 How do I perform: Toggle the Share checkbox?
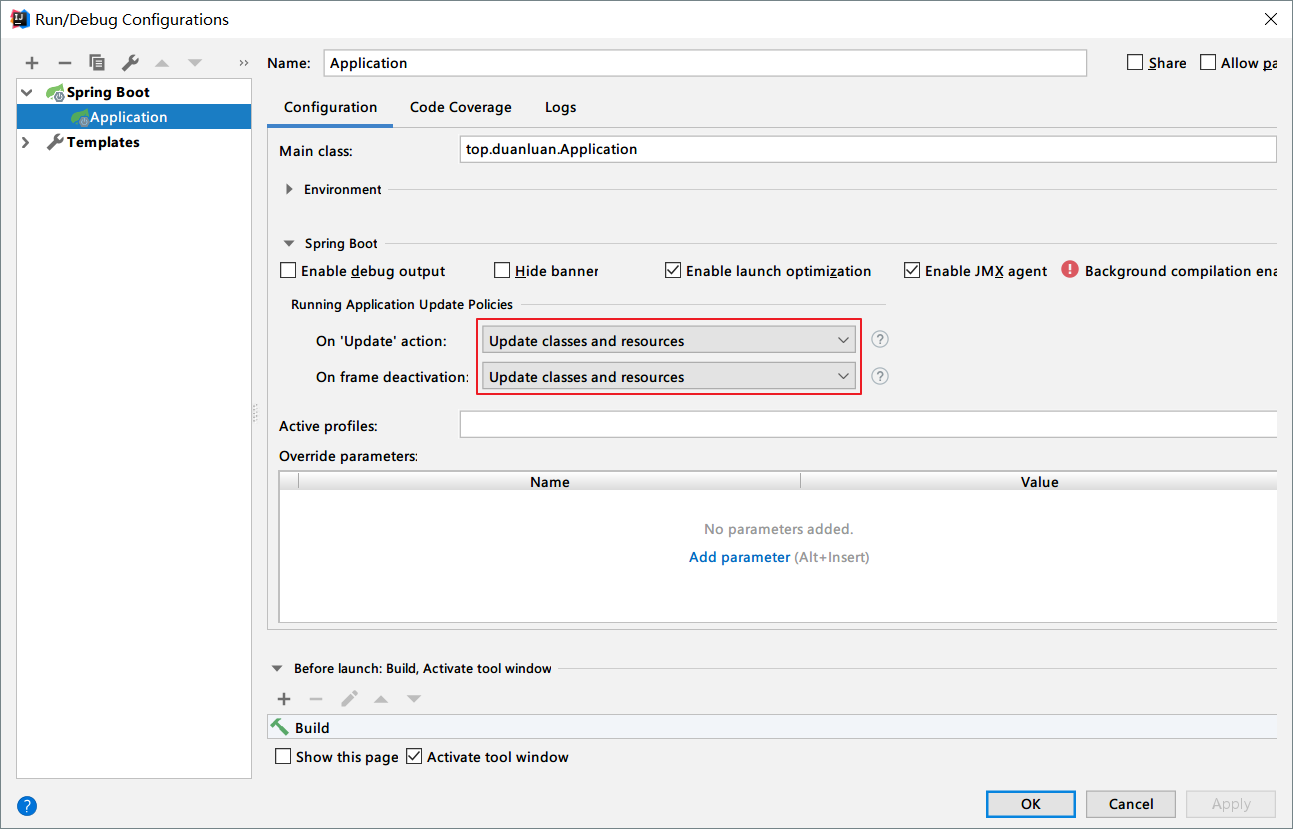pos(1135,62)
